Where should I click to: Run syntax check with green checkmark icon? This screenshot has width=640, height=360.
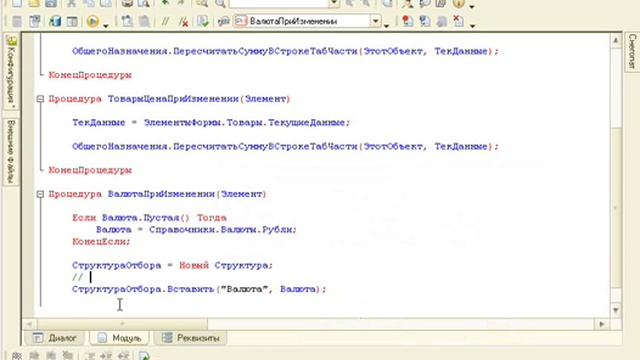click(202, 21)
